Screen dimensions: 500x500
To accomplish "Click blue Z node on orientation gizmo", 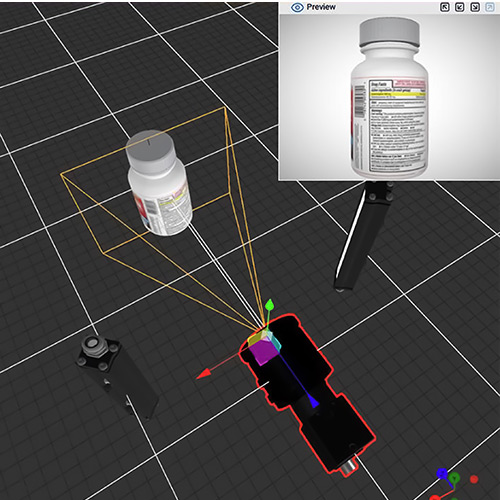I will tap(442, 473).
